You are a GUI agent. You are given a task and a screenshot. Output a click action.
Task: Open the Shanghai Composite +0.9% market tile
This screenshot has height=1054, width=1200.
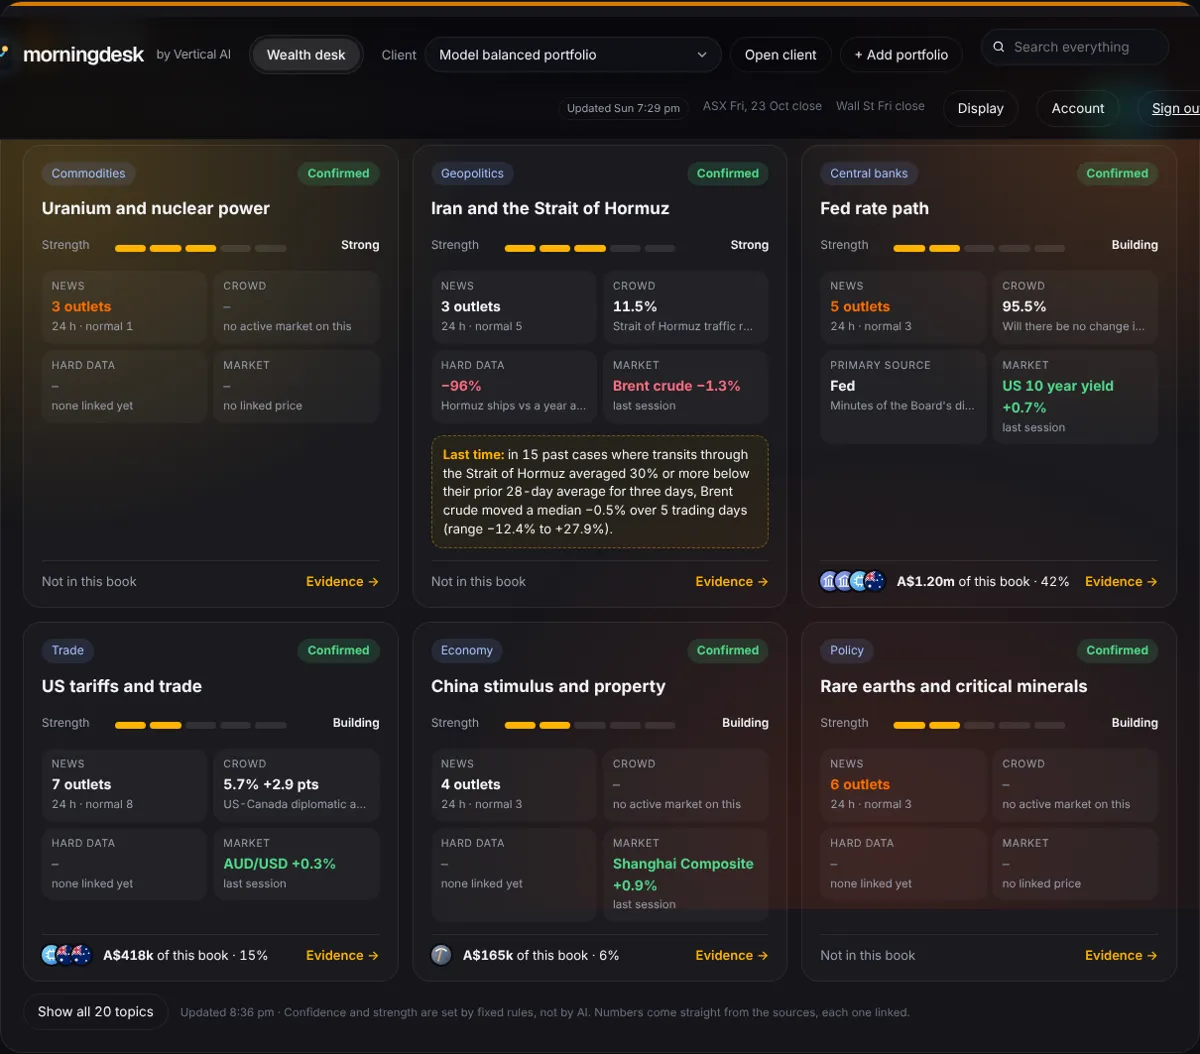coord(686,875)
